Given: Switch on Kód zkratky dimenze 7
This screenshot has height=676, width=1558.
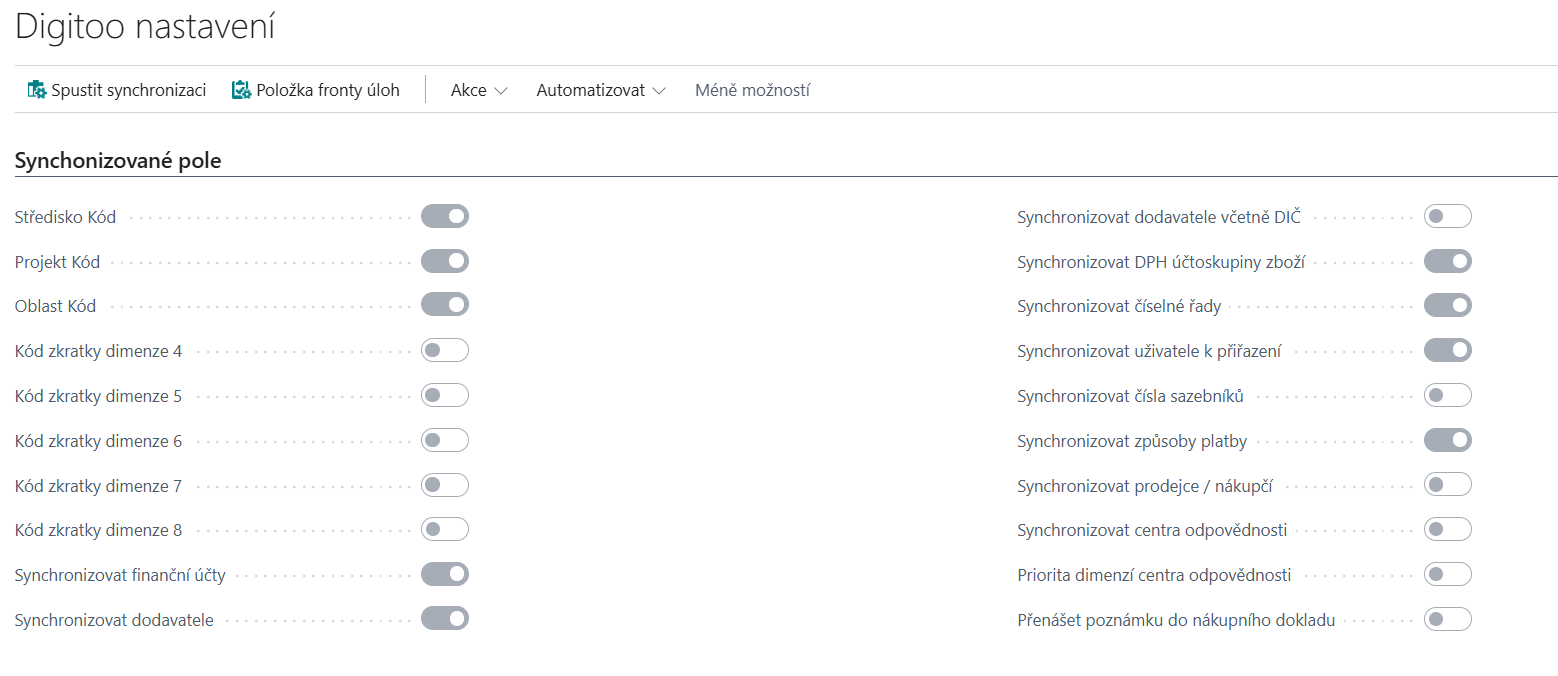Looking at the screenshot, I should [x=445, y=485].
